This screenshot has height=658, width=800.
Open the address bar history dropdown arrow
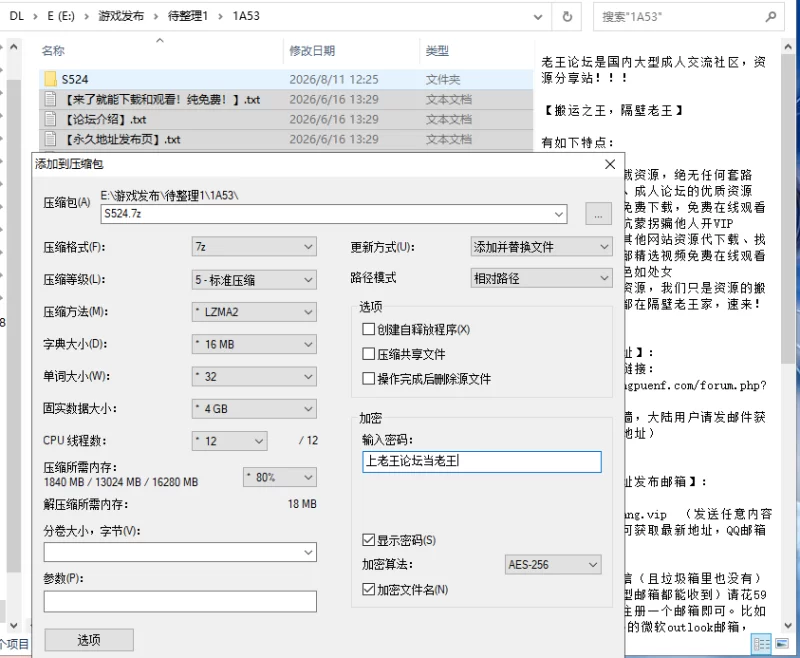(538, 17)
